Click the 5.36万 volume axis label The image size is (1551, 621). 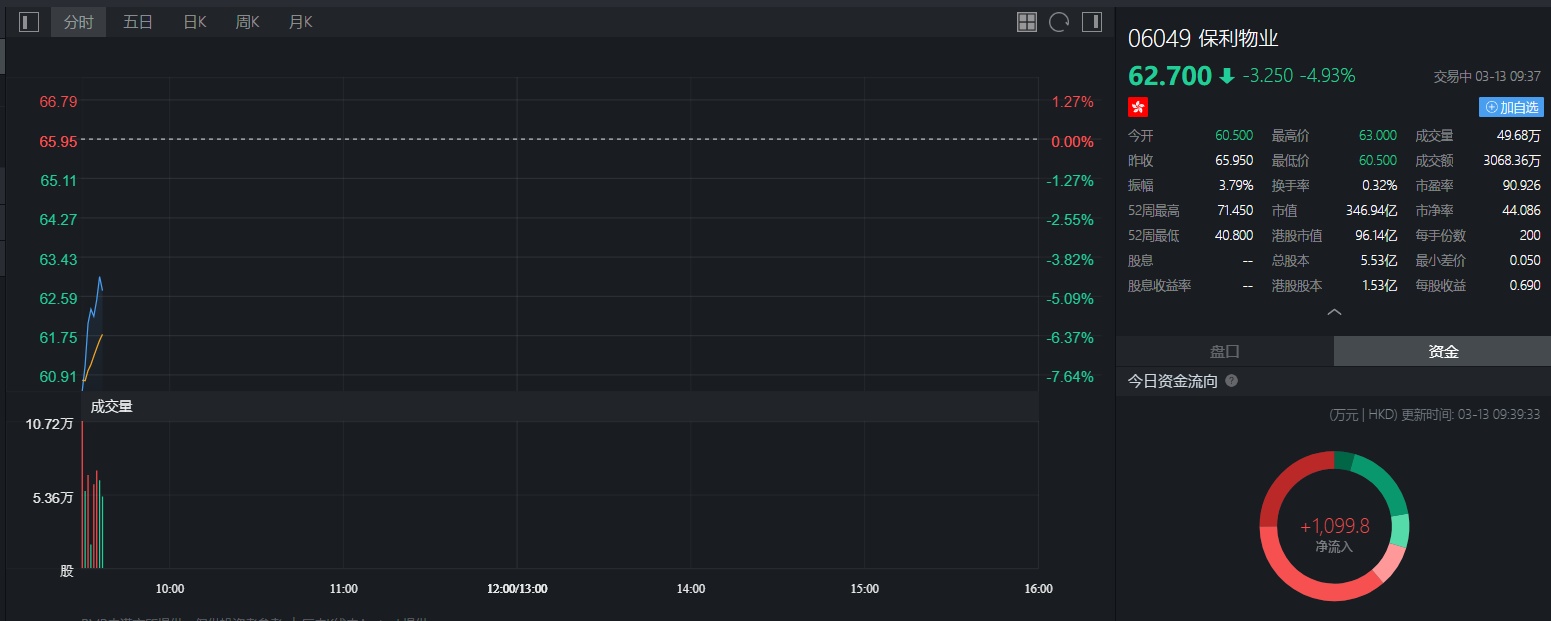53,498
